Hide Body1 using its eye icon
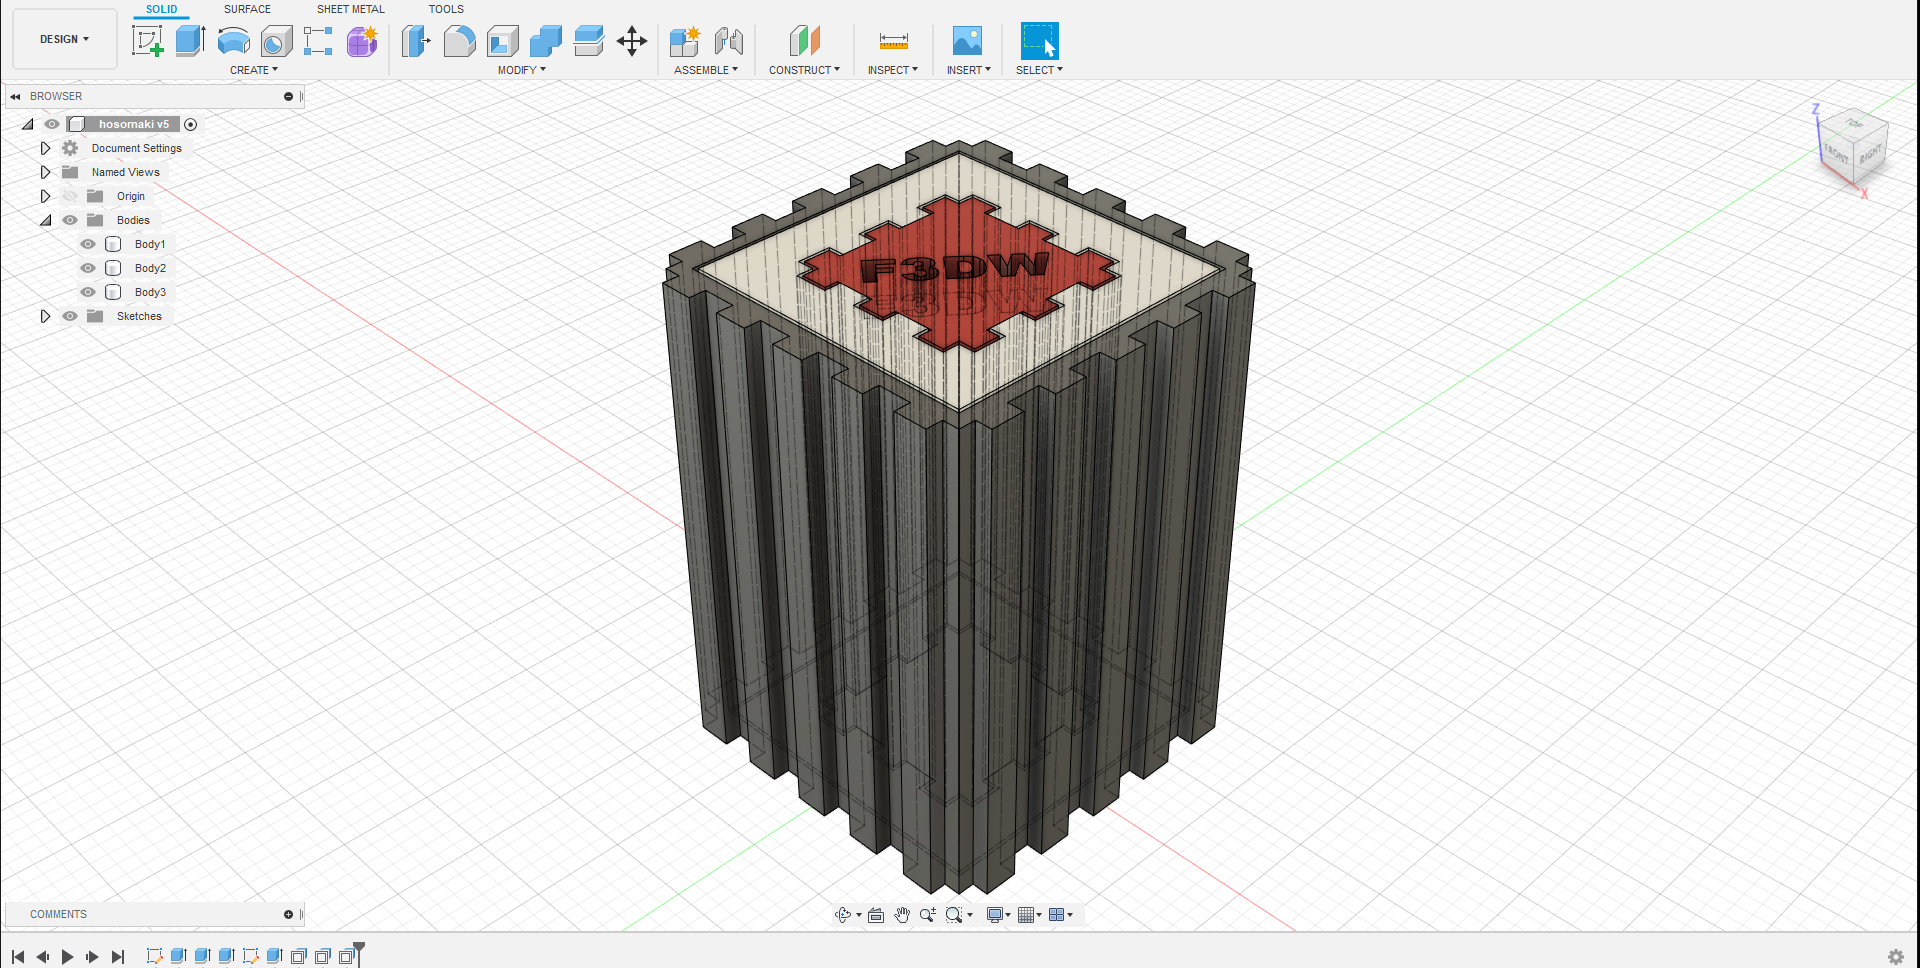Viewport: 1920px width, 968px height. (88, 244)
